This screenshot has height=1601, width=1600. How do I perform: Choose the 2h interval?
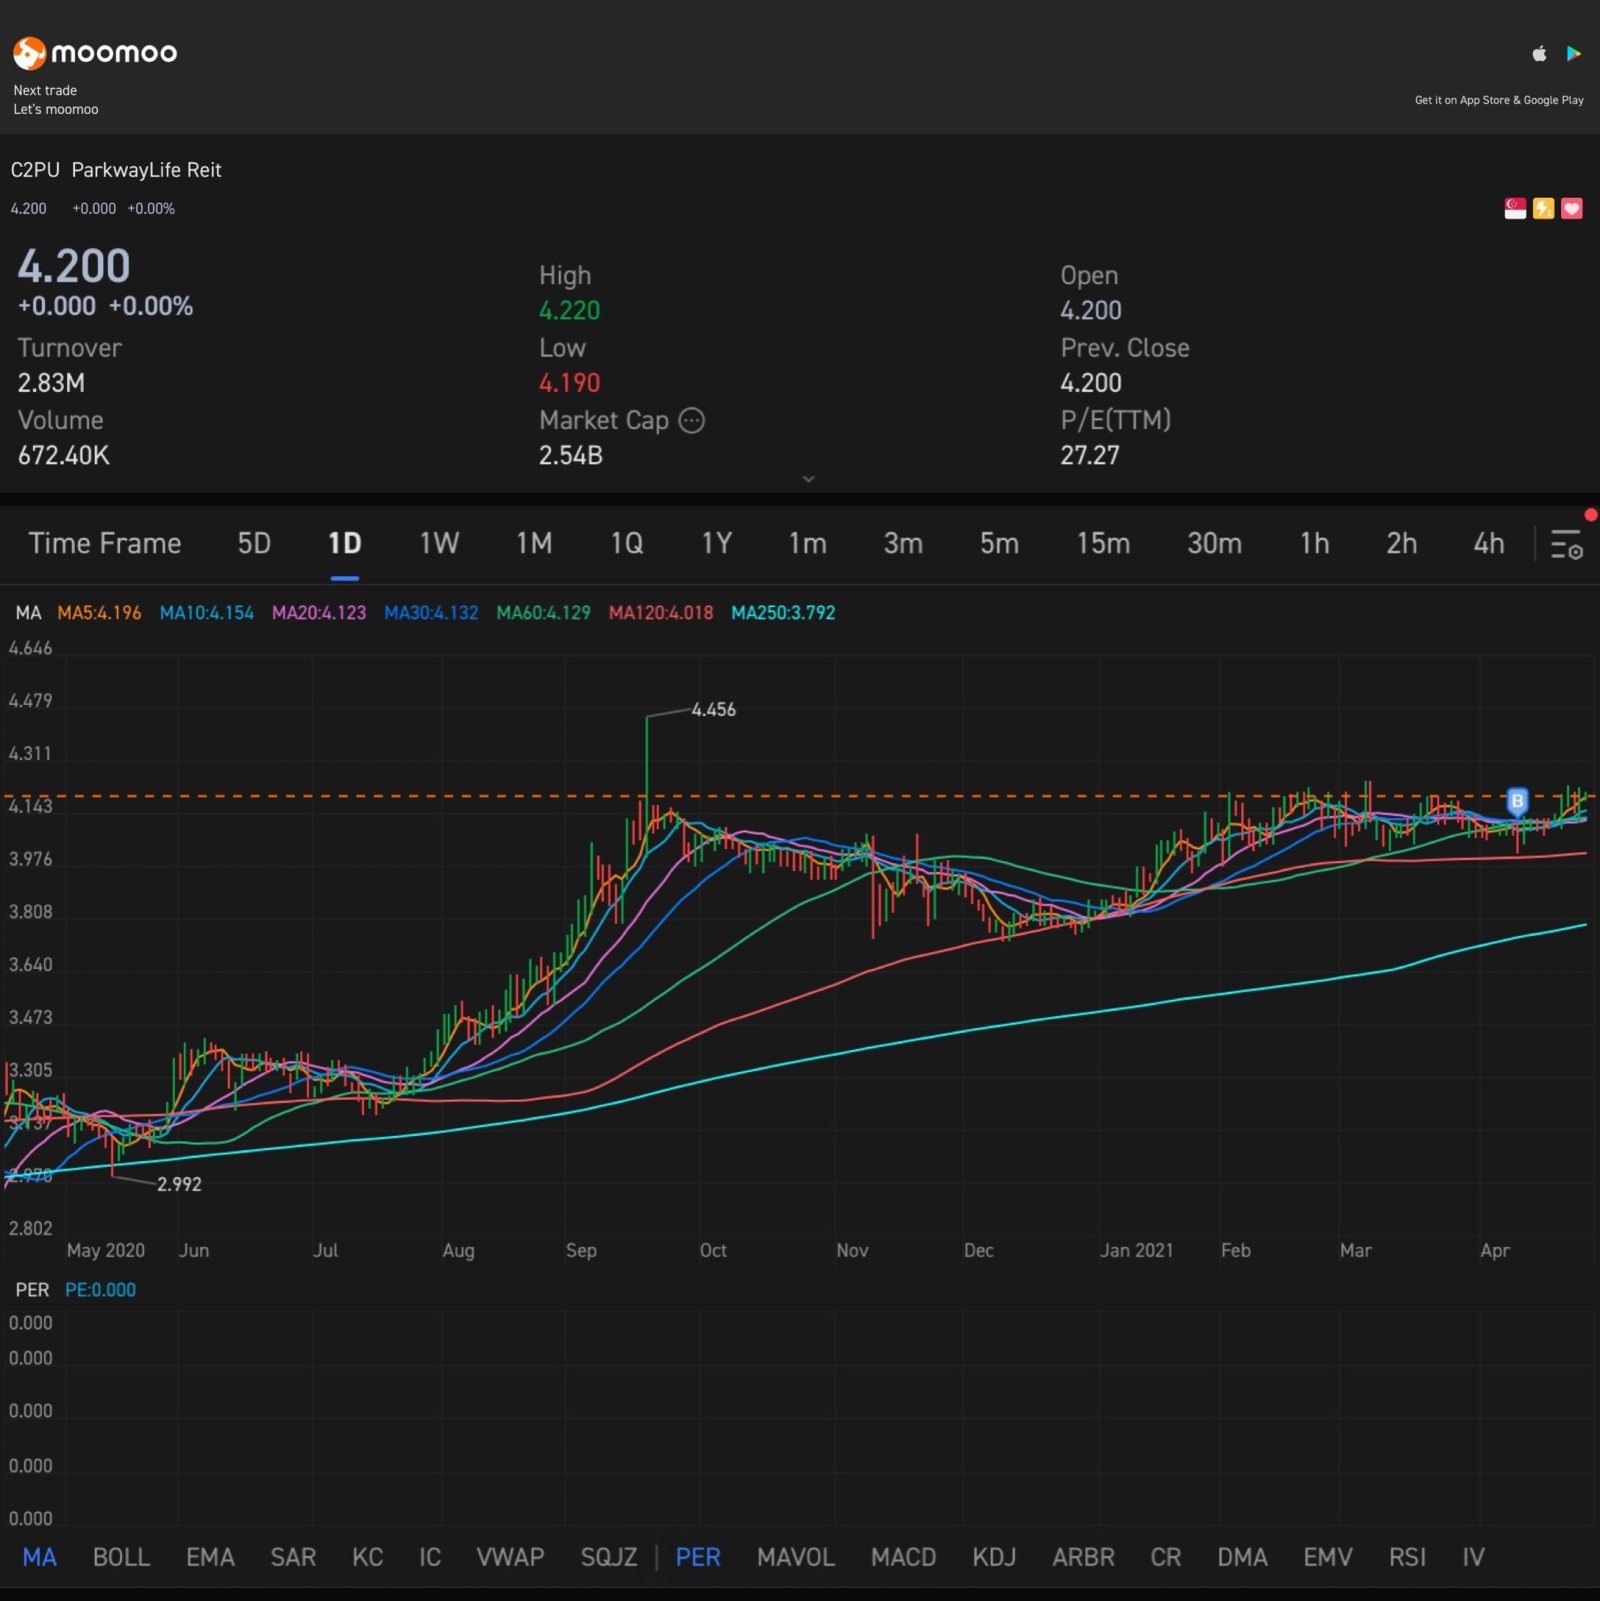click(1401, 543)
